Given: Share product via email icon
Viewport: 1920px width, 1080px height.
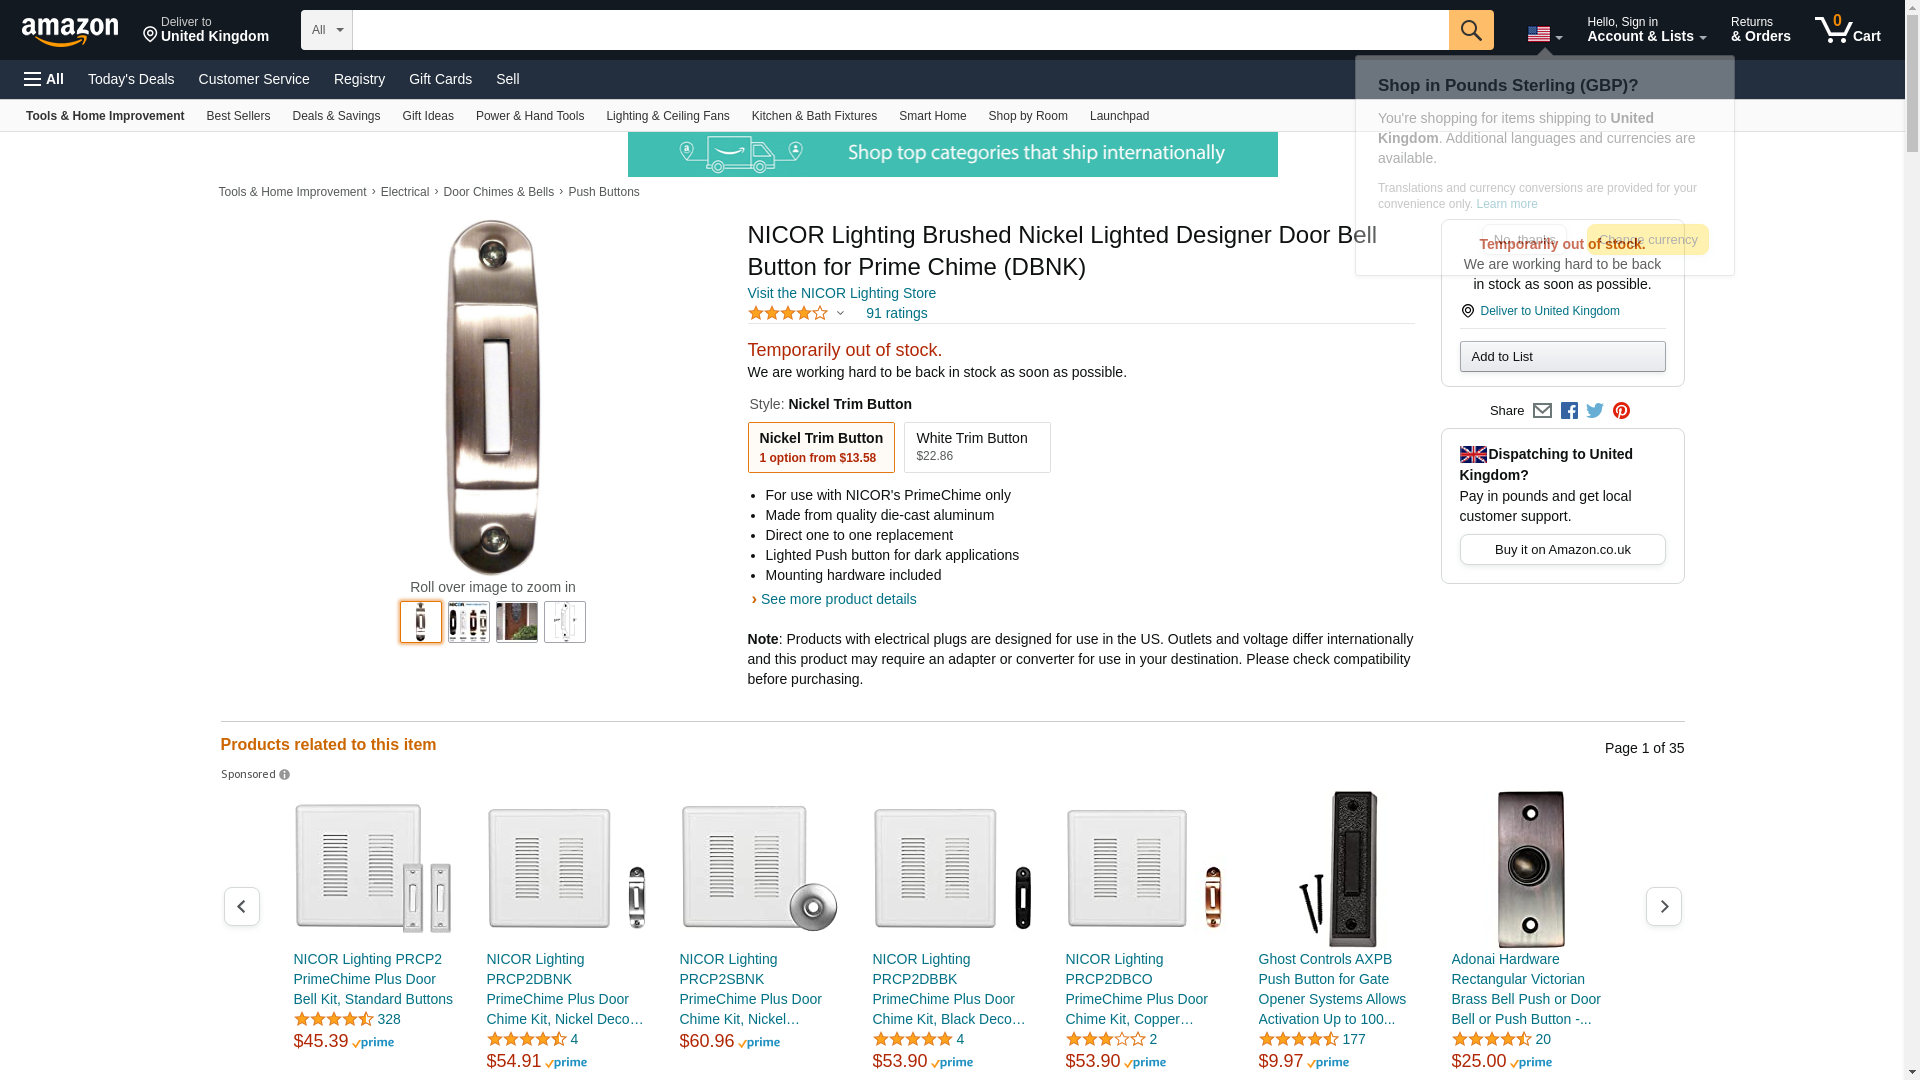Looking at the screenshot, I should (1542, 411).
